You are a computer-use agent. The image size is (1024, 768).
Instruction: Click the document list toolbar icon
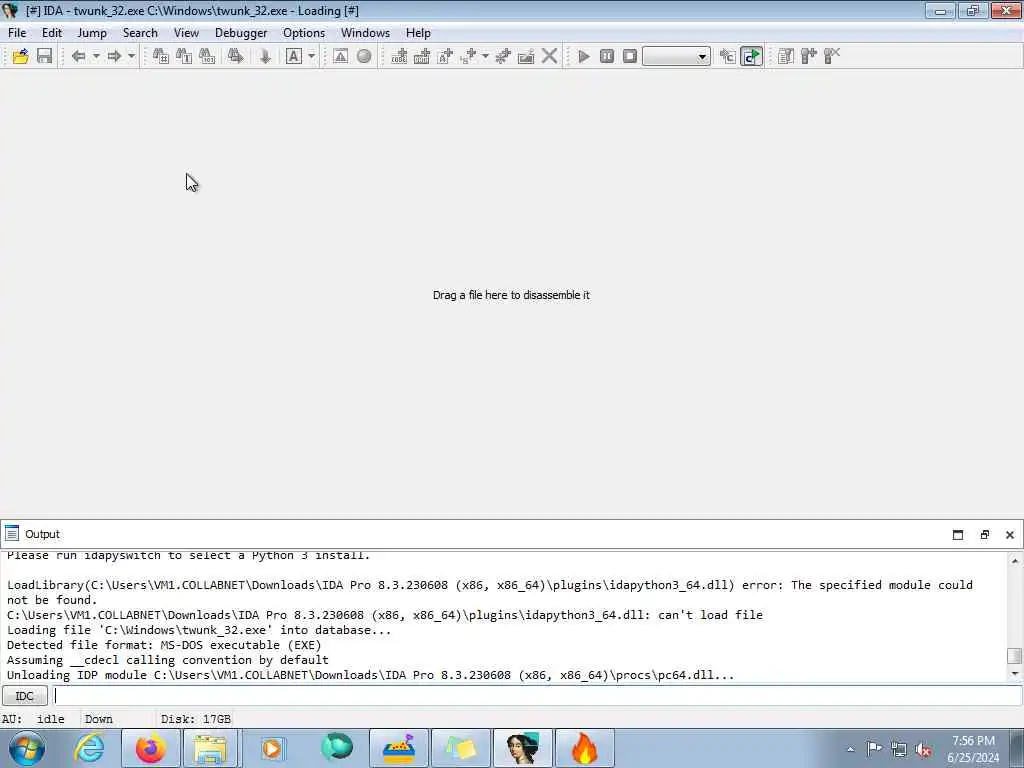786,56
